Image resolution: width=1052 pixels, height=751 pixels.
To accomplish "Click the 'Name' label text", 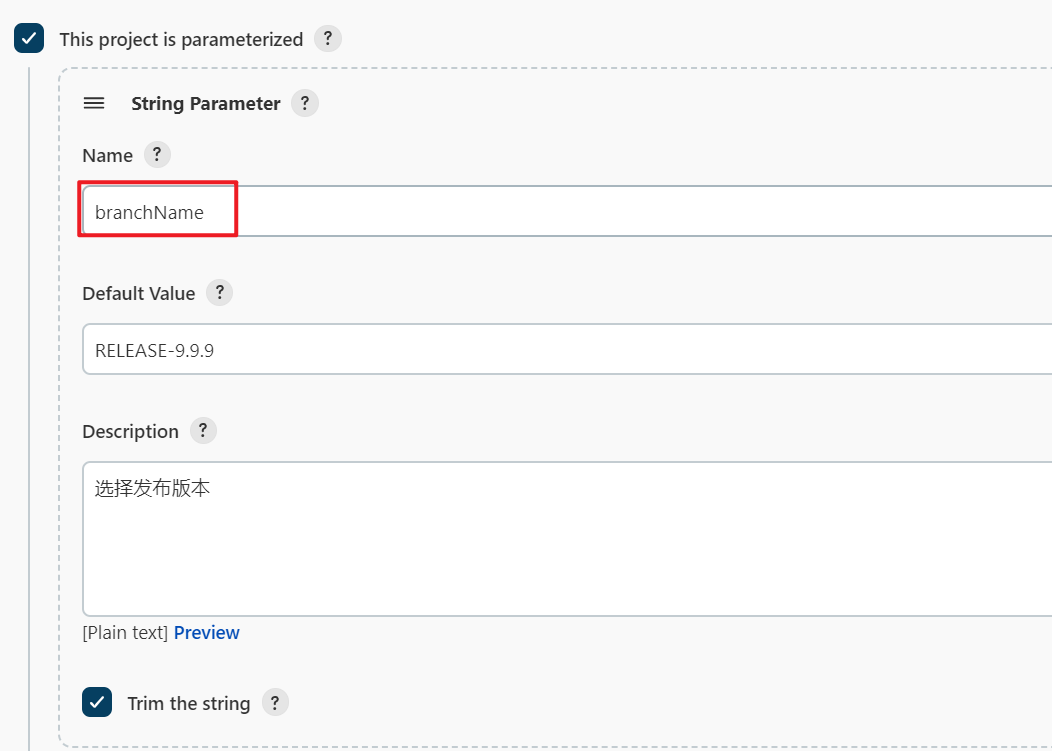I will 107,156.
